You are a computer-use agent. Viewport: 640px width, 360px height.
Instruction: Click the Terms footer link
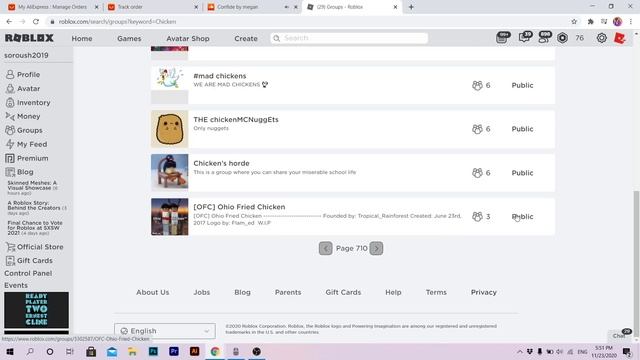436,292
